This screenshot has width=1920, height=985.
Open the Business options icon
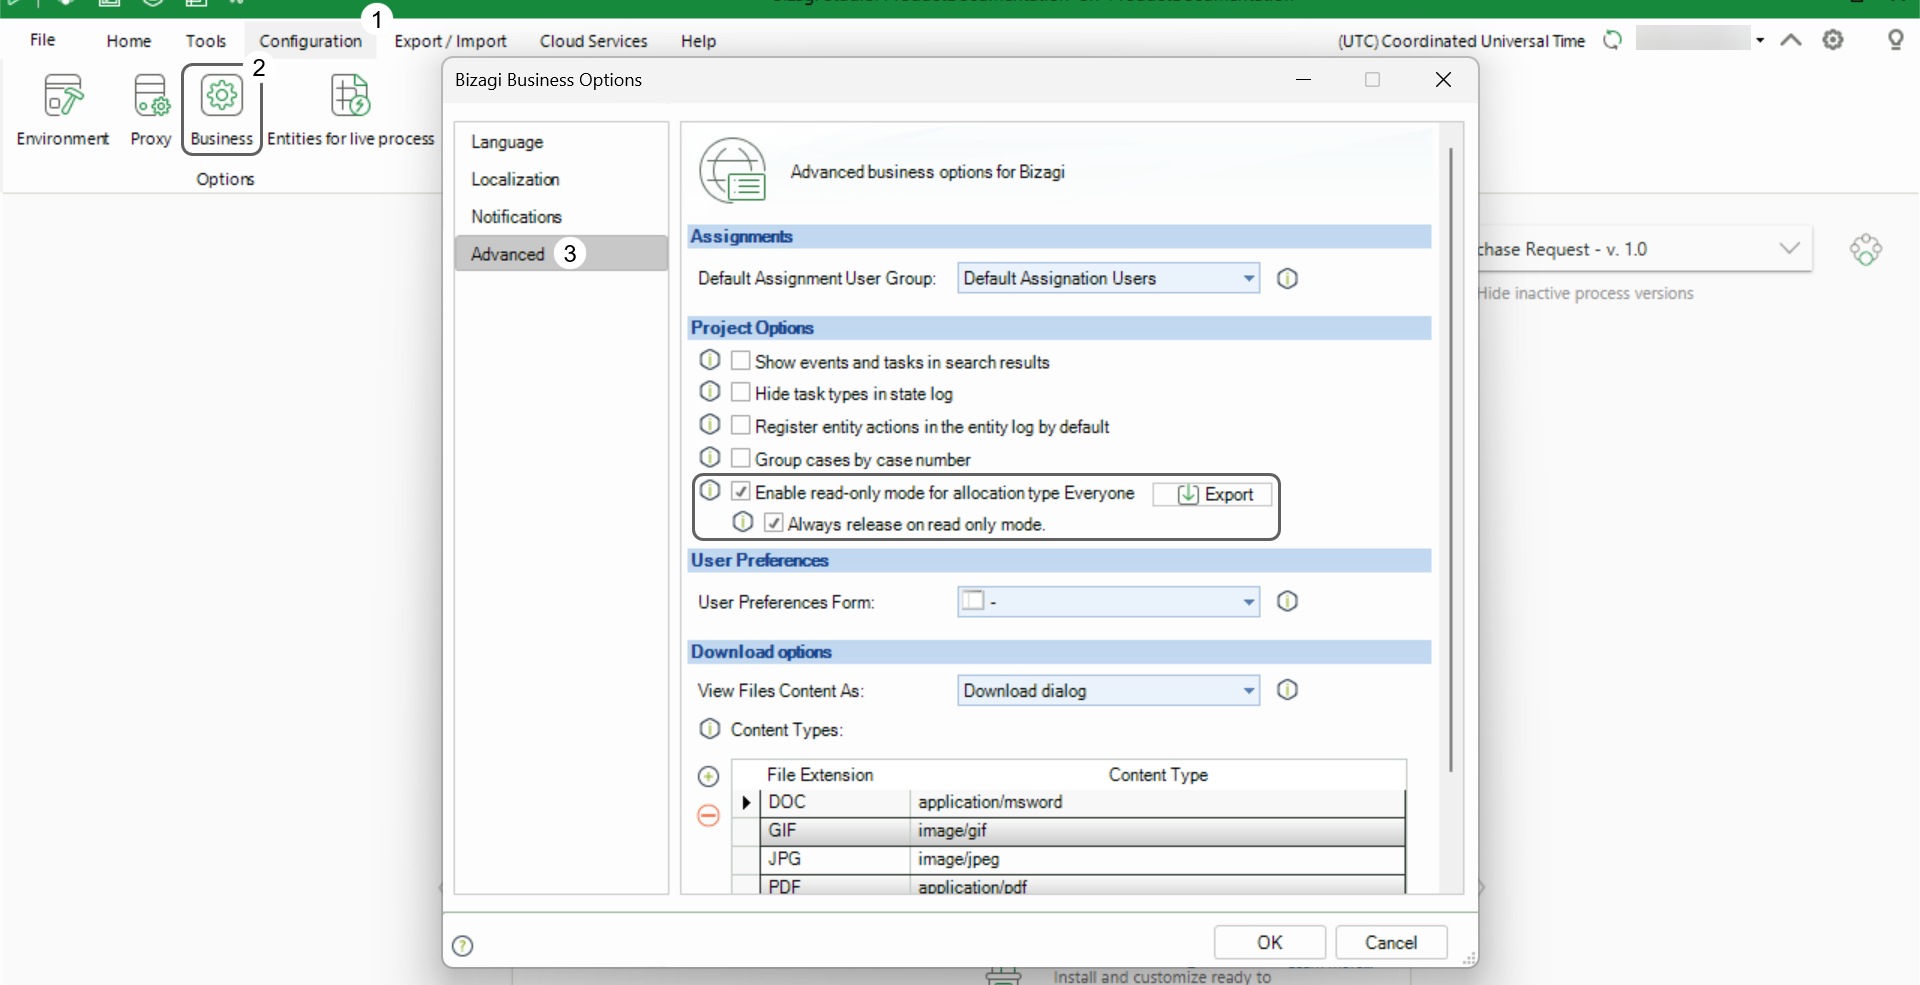pyautogui.click(x=222, y=96)
